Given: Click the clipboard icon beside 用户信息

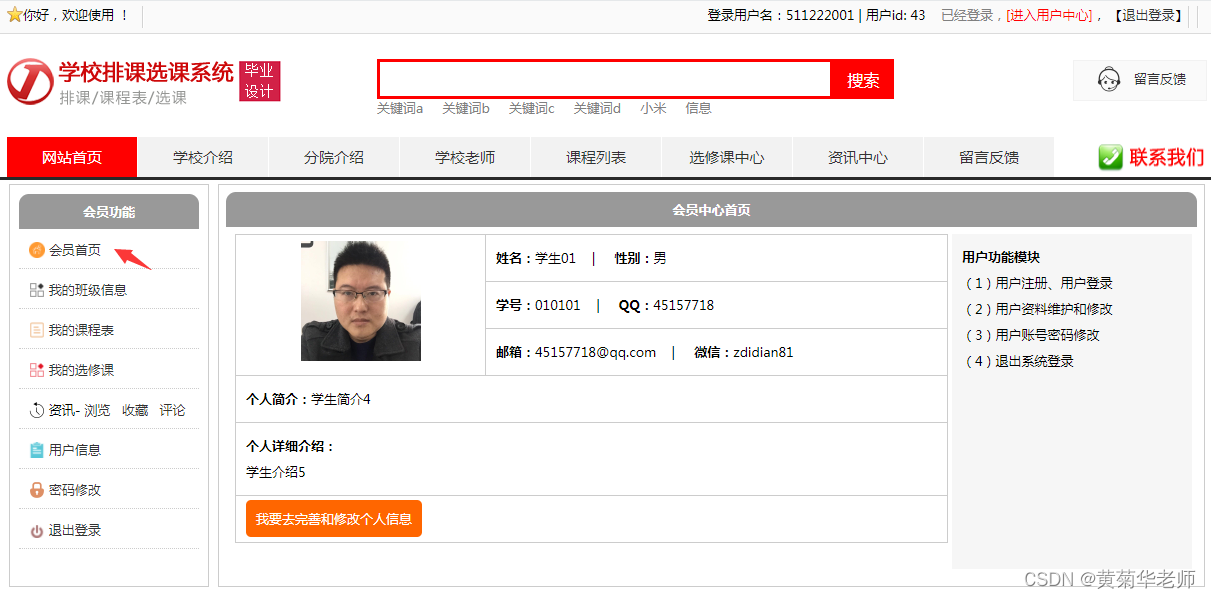Looking at the screenshot, I should point(37,450).
